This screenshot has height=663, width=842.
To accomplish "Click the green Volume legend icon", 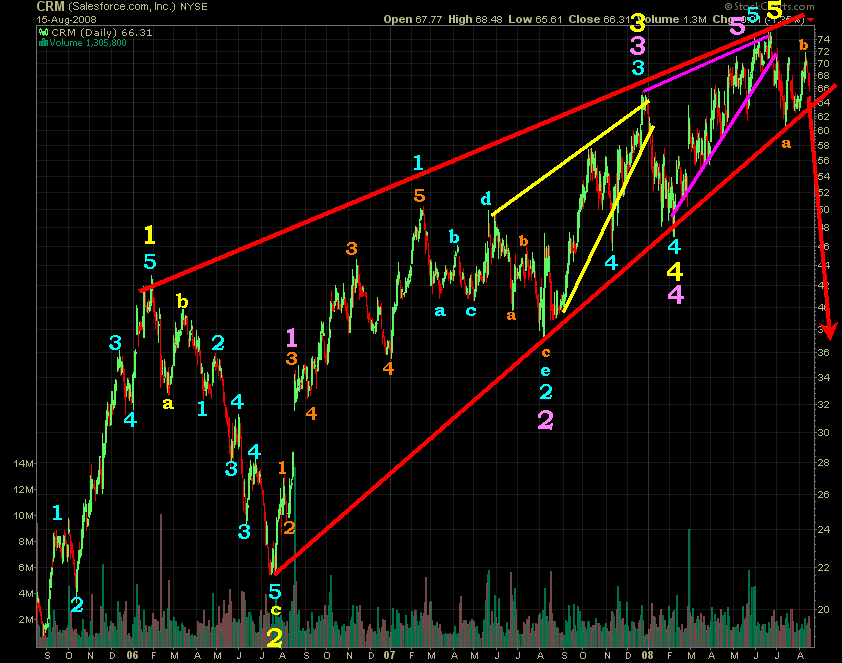I will [43, 43].
